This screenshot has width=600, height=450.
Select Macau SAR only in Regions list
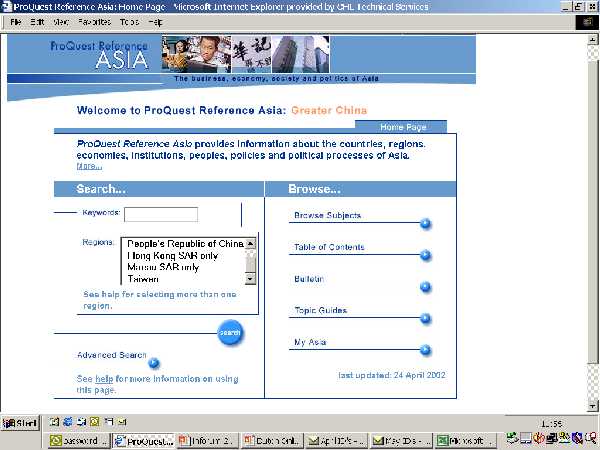(163, 267)
